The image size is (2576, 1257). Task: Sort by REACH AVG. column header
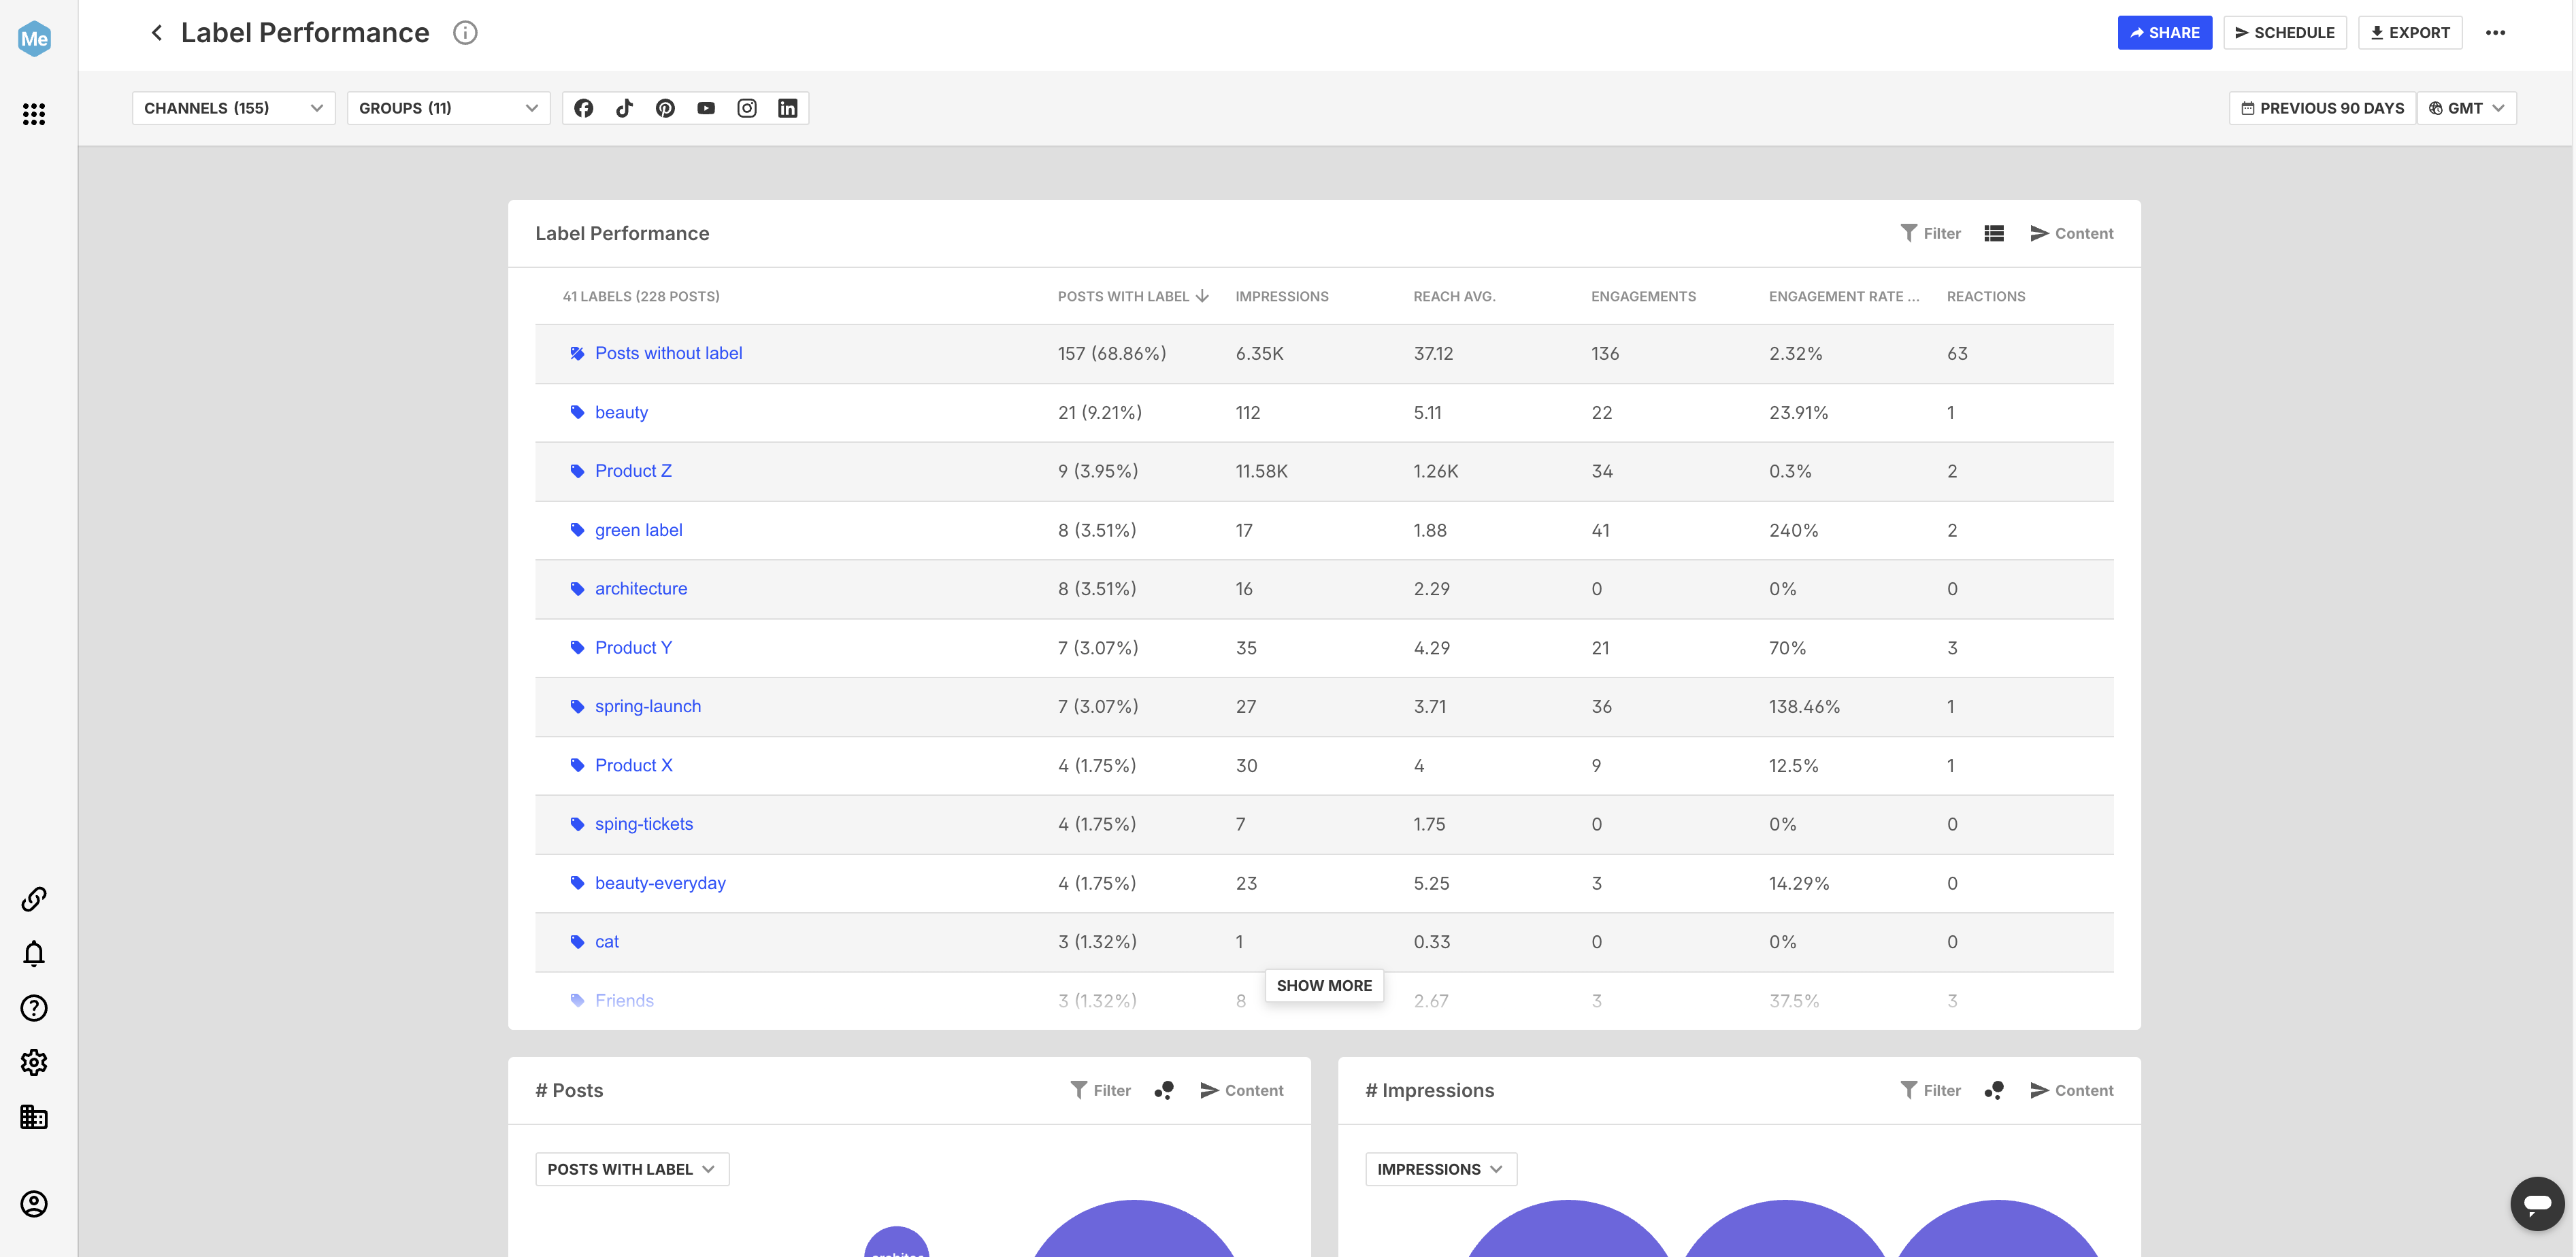(1454, 296)
